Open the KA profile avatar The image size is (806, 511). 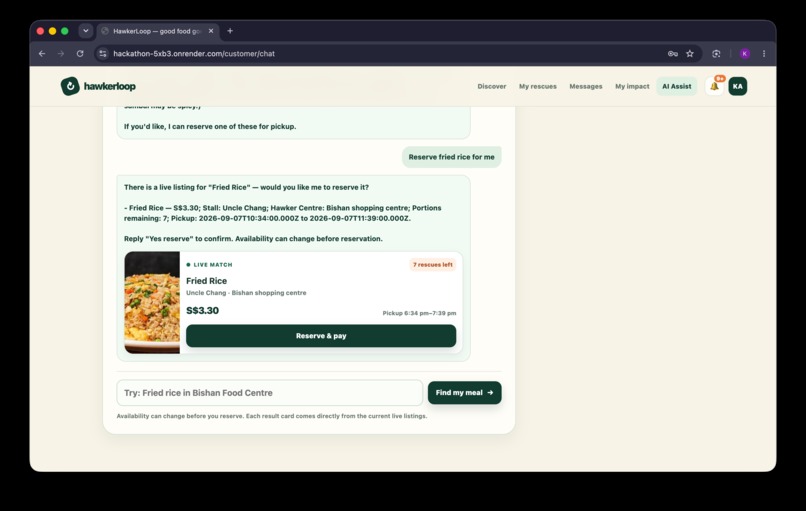point(738,86)
